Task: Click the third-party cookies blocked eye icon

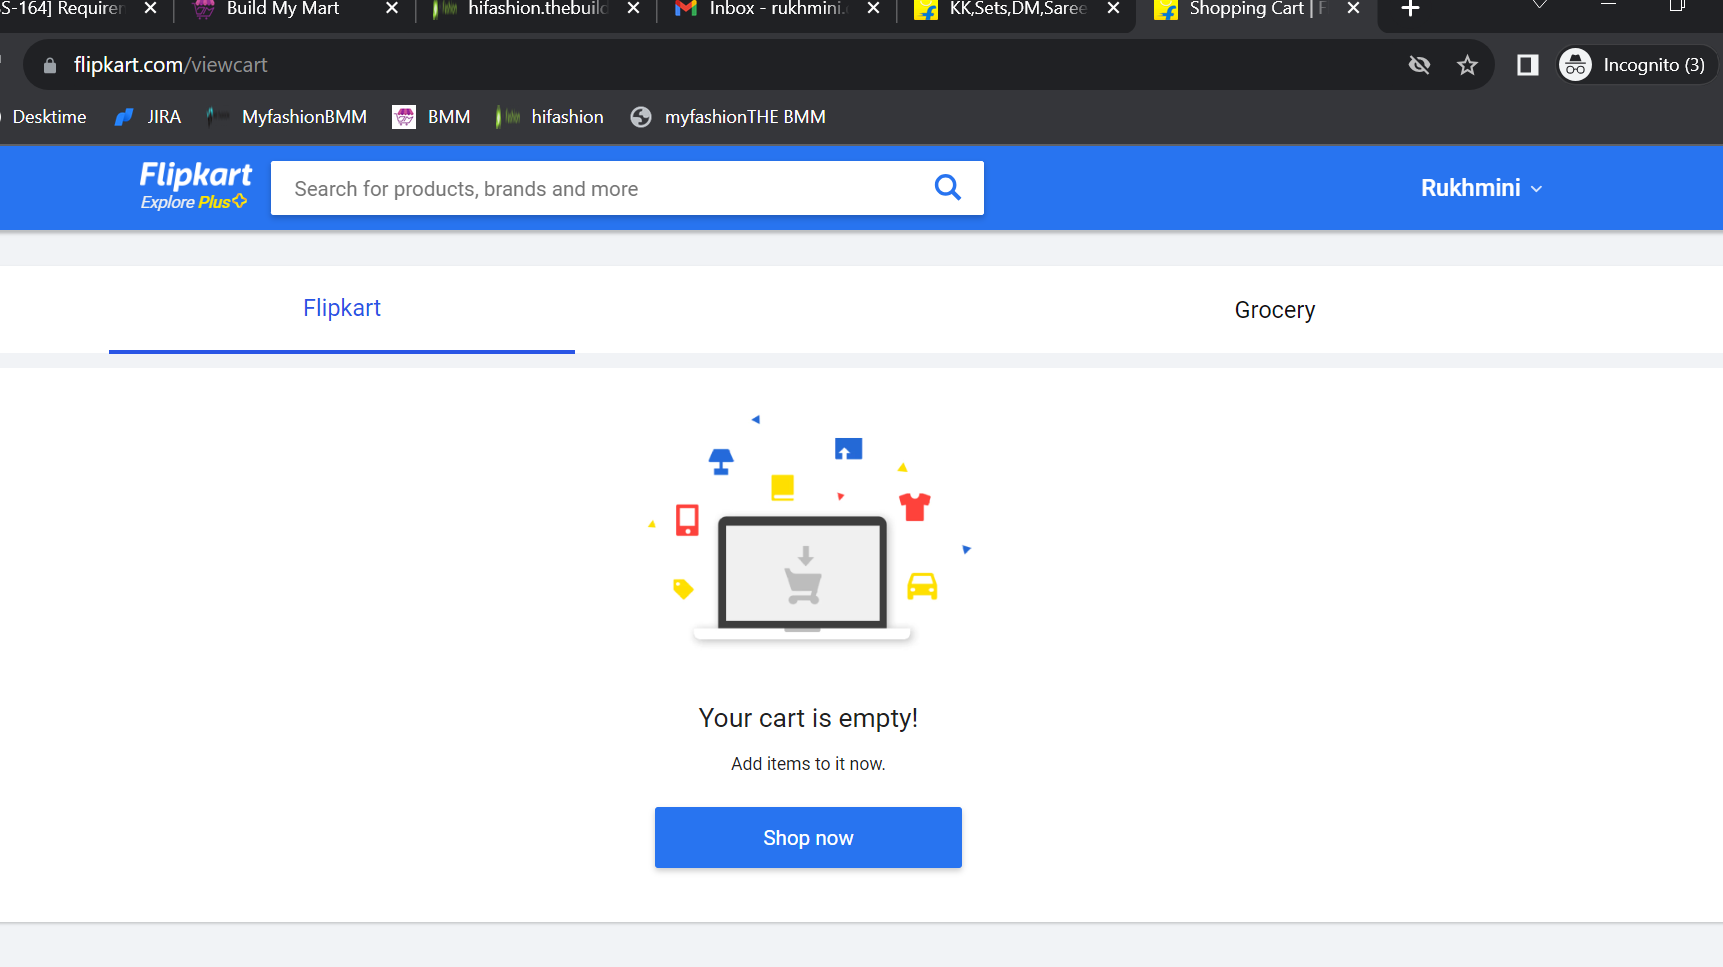Action: pos(1419,65)
